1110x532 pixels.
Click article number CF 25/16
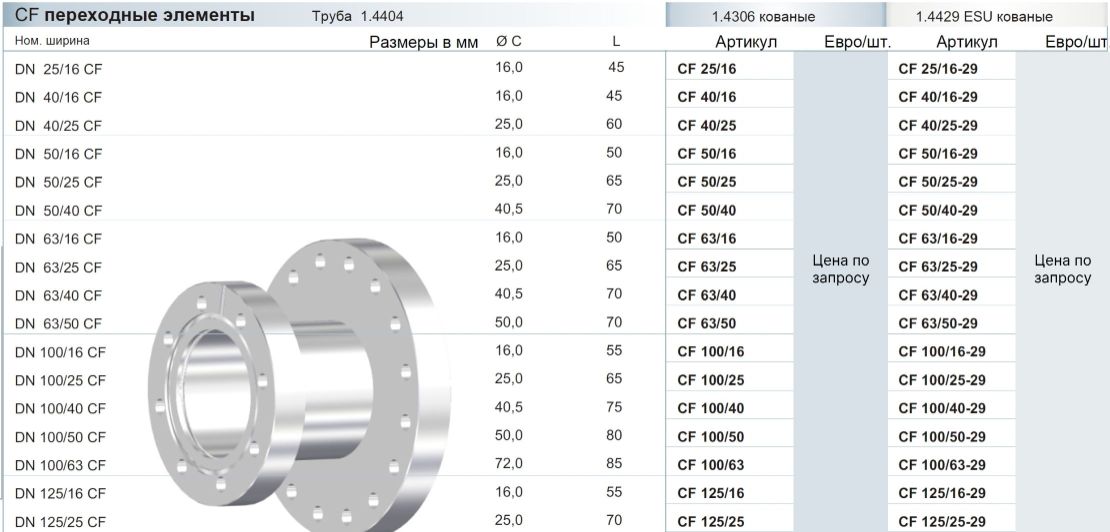click(x=706, y=69)
